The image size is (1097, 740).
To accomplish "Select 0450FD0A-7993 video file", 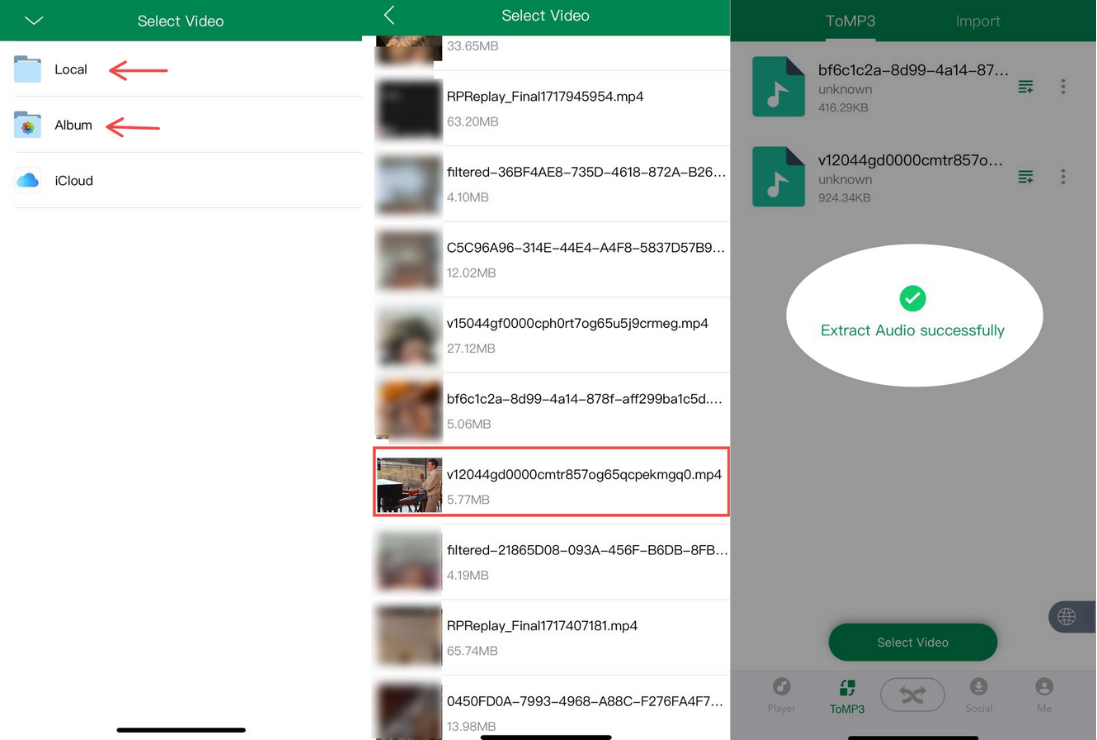I will point(552,708).
